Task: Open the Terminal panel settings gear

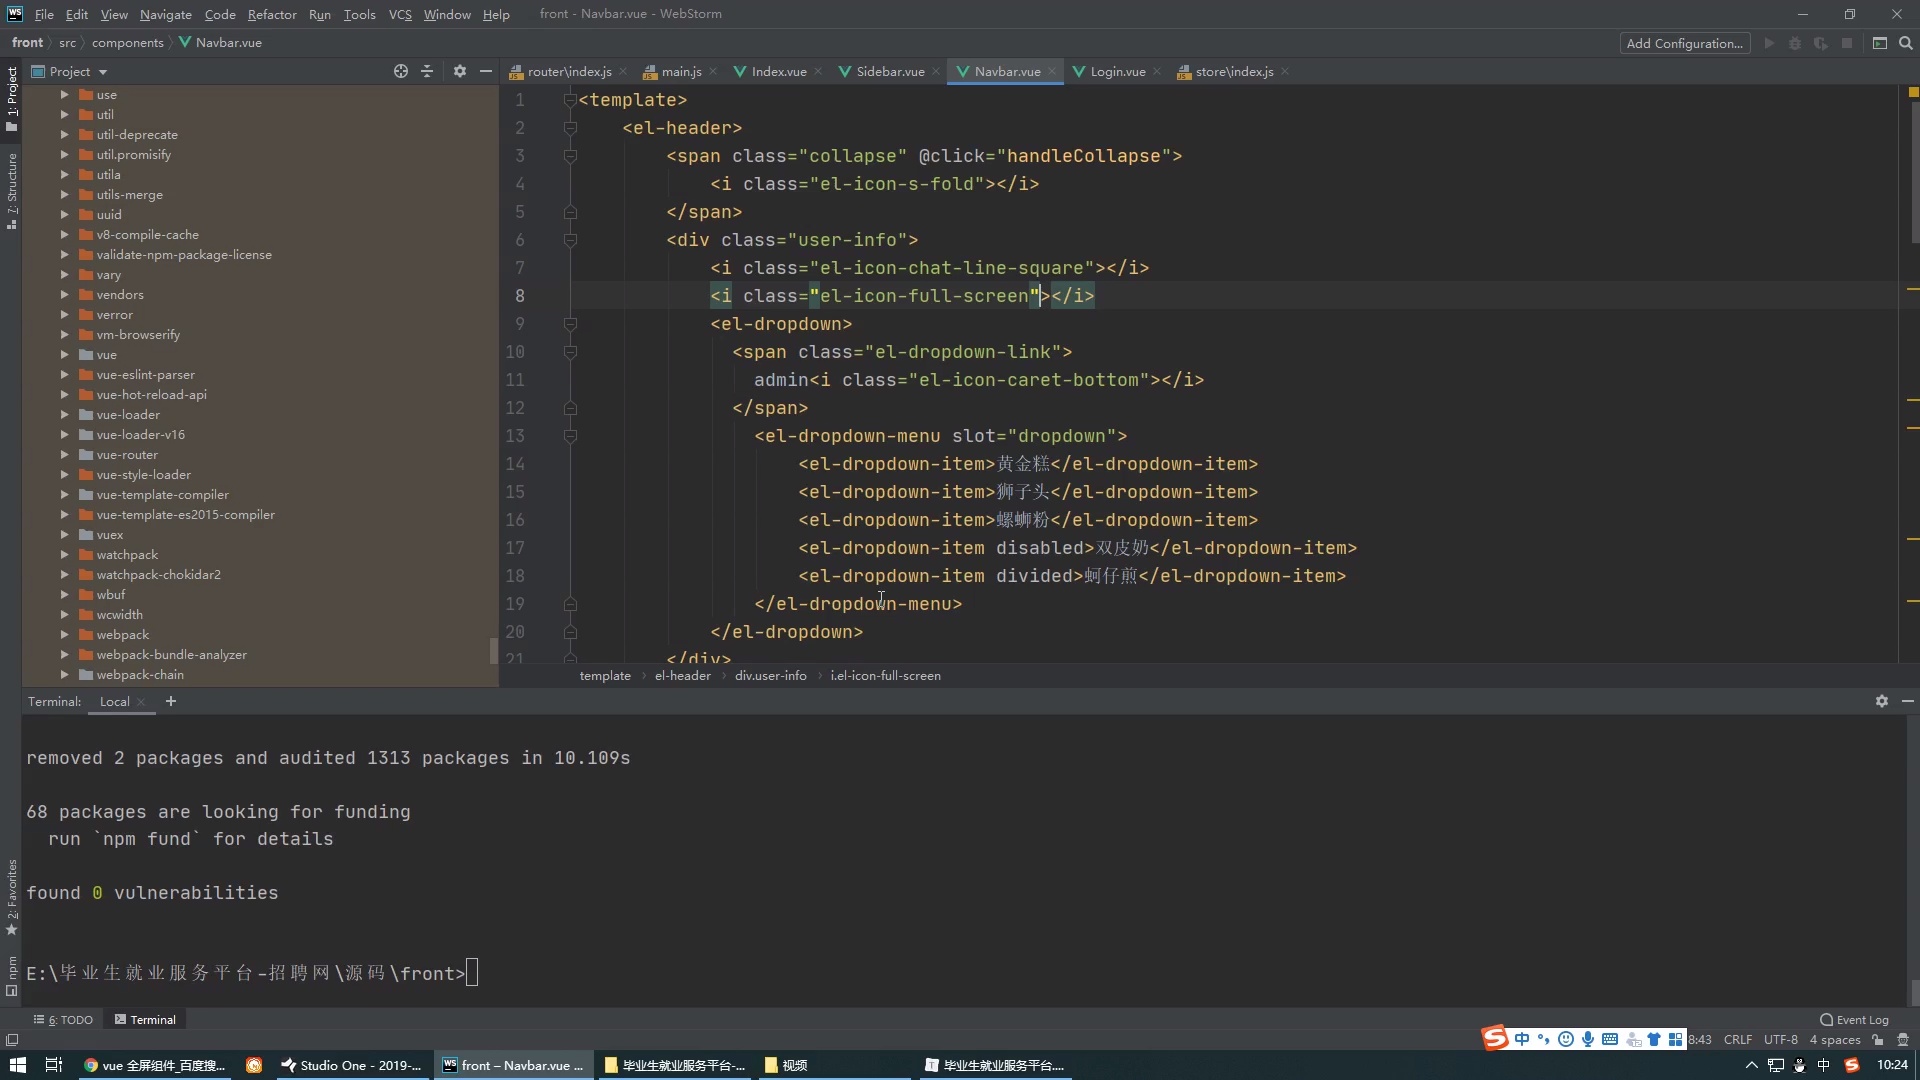Action: point(1881,701)
